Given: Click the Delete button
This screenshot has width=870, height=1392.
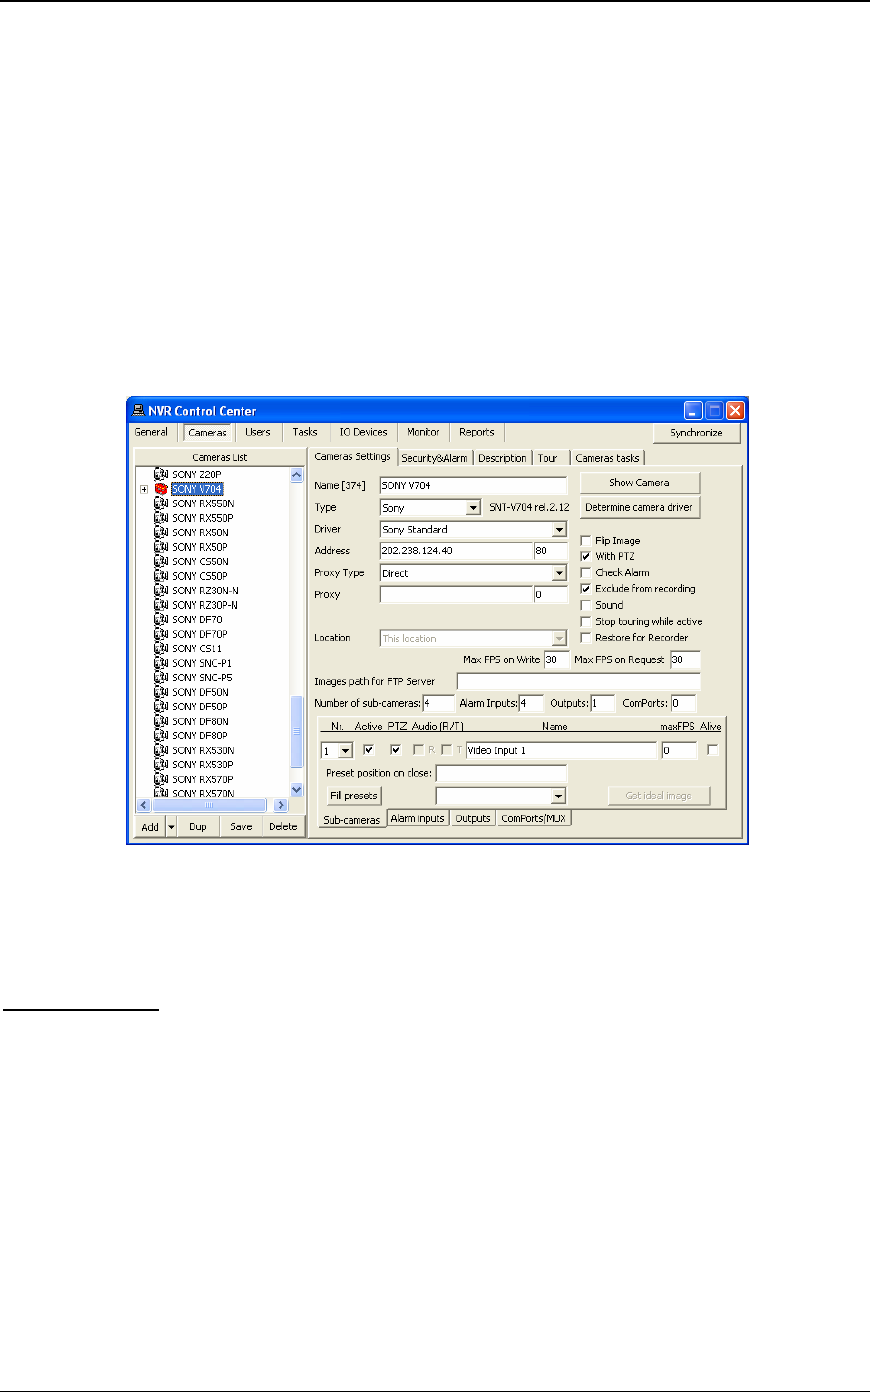Looking at the screenshot, I should 284,826.
